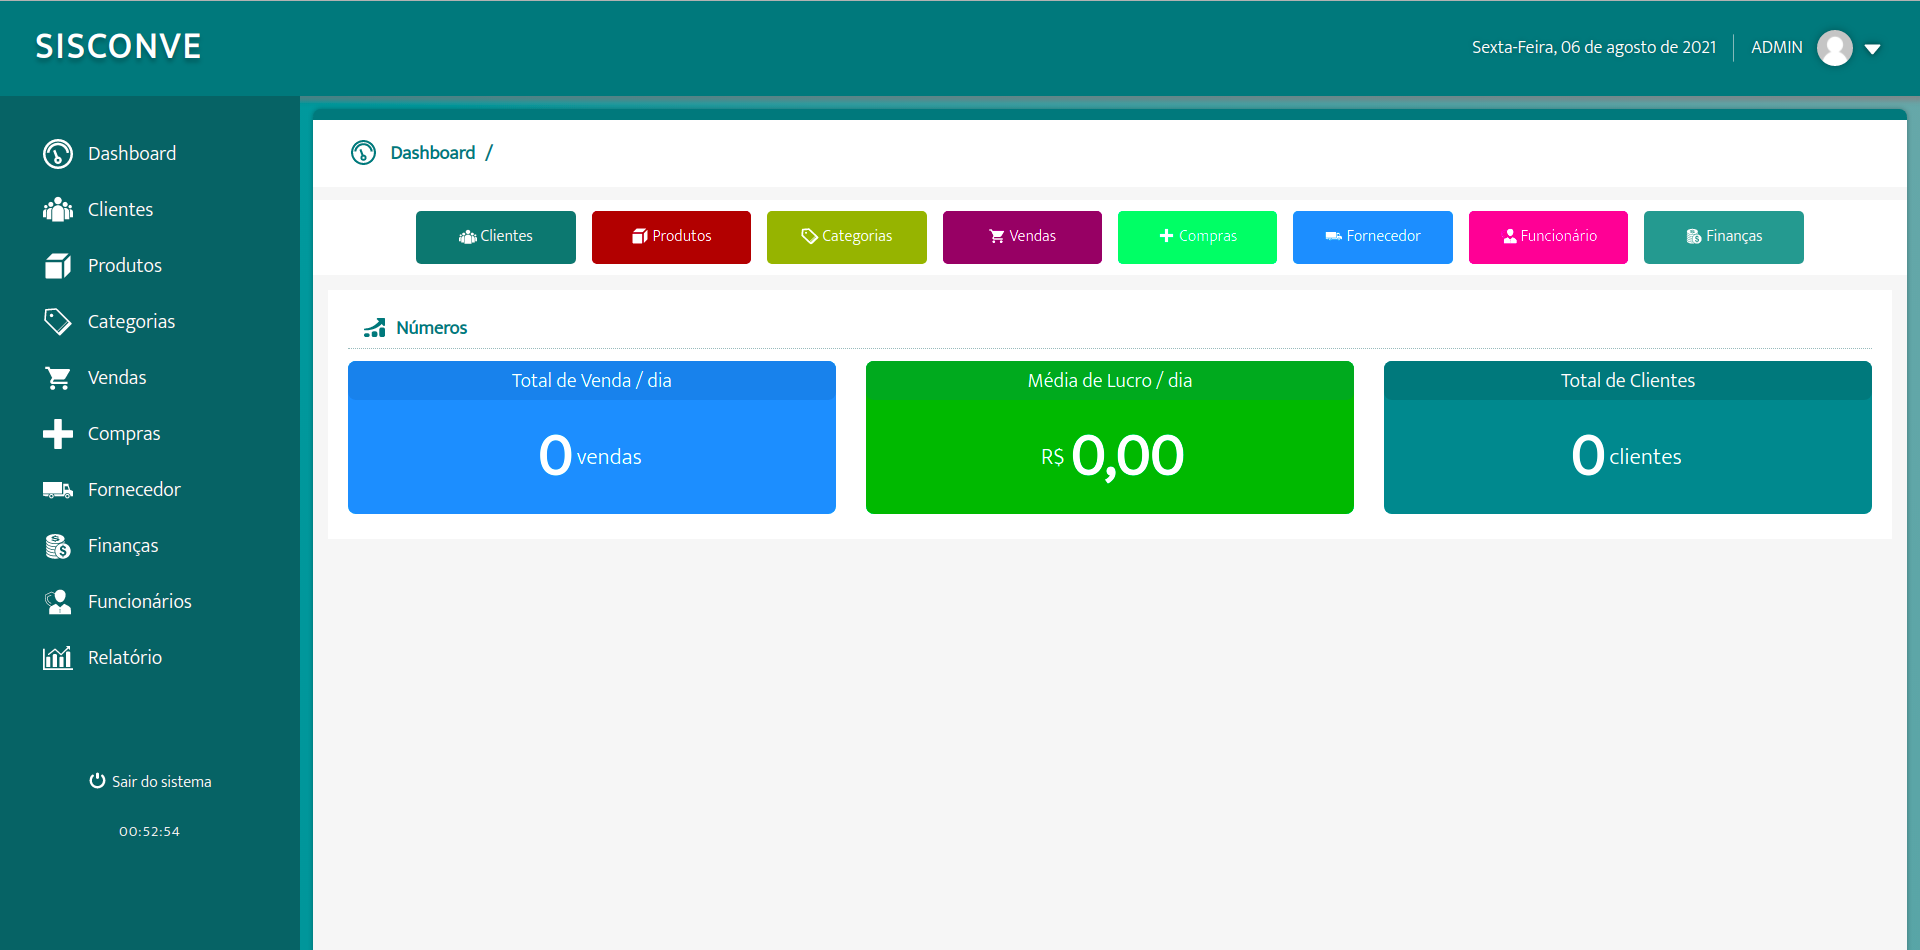Click the Dashboard gauge icon in sidebar
Screen dimensions: 1920x950
(x=58, y=154)
